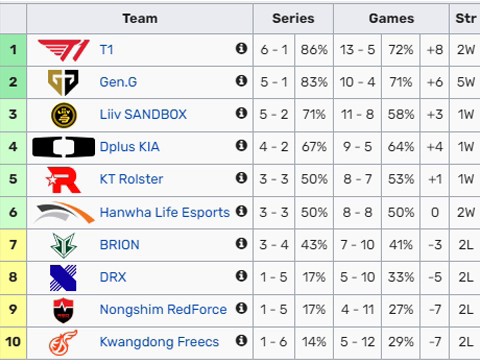
Task: Click the BRION green logo
Action: point(63,245)
